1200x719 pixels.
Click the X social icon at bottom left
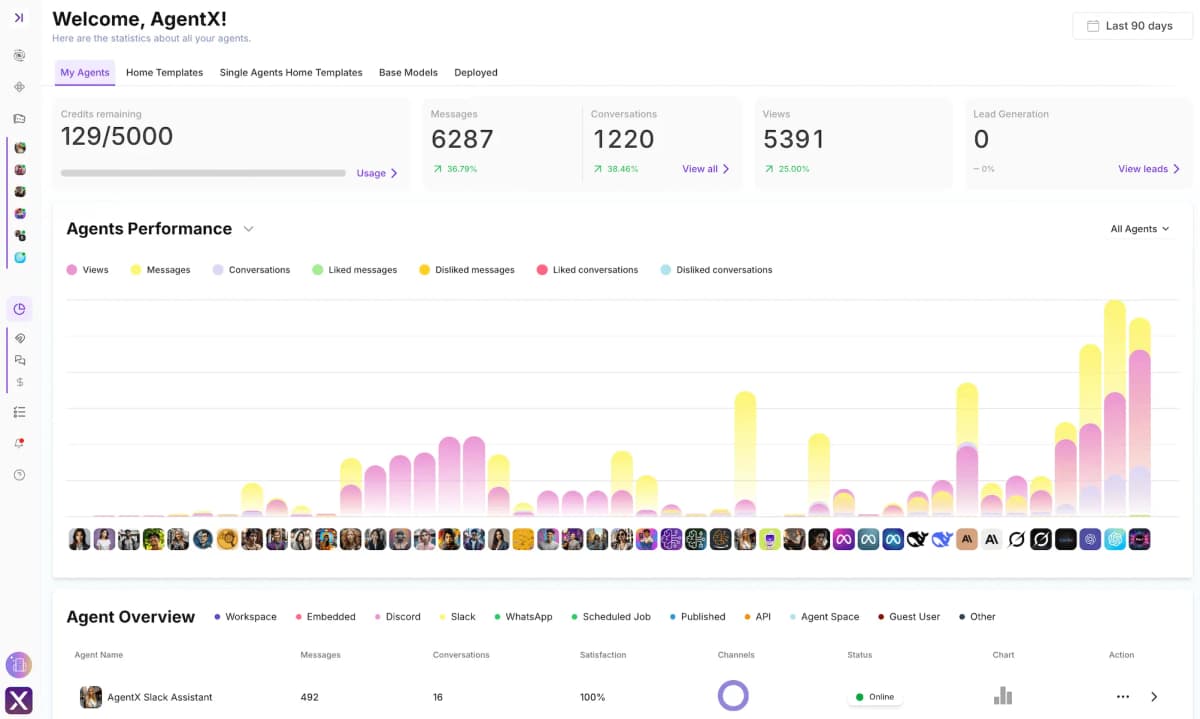[19, 700]
